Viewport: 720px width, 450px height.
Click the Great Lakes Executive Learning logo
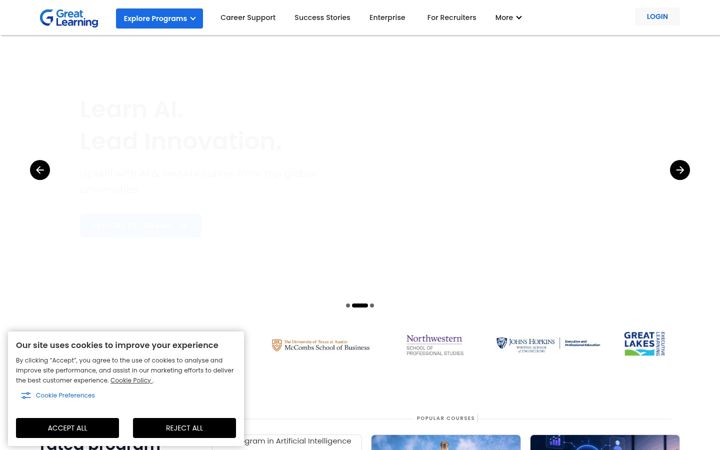pyautogui.click(x=645, y=343)
